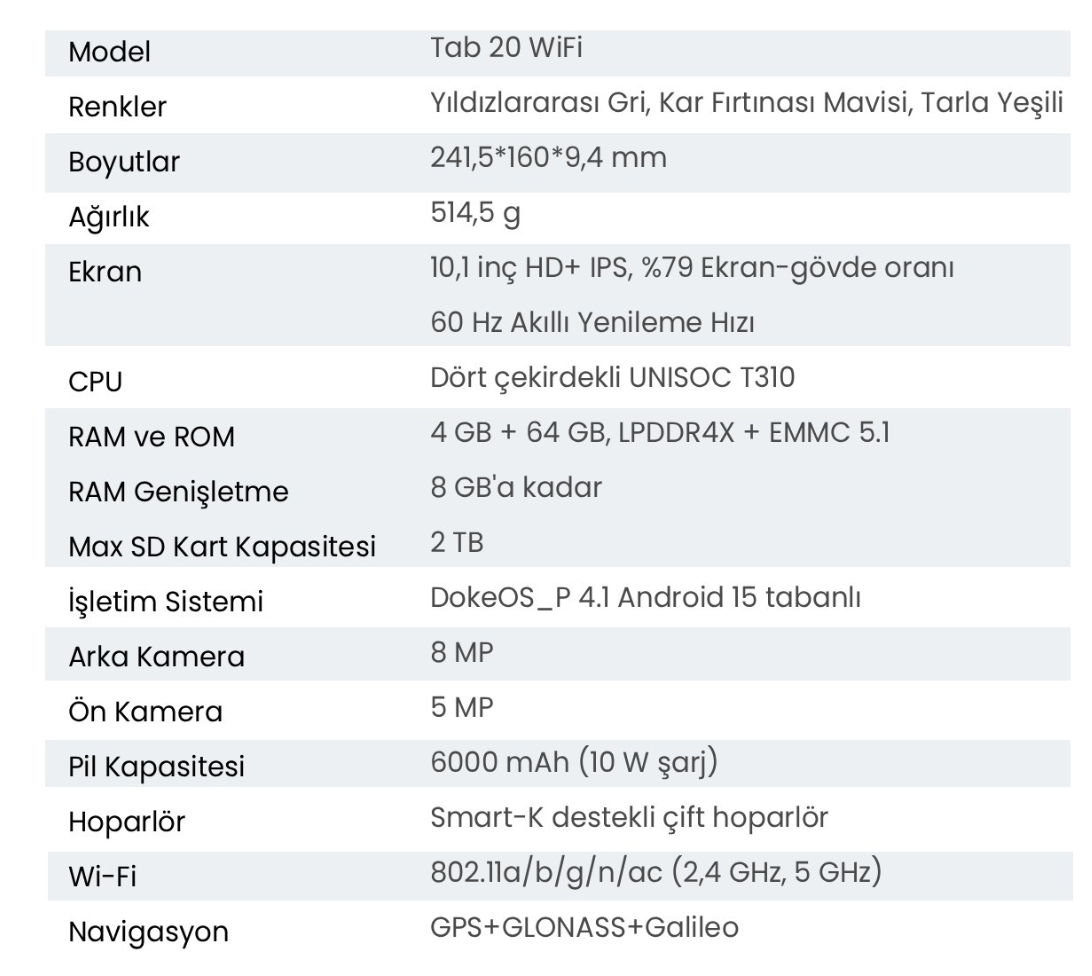The width and height of the screenshot is (1092, 976).
Task: Select the DokeOS_P 4.1 operating system text
Action: tap(646, 598)
